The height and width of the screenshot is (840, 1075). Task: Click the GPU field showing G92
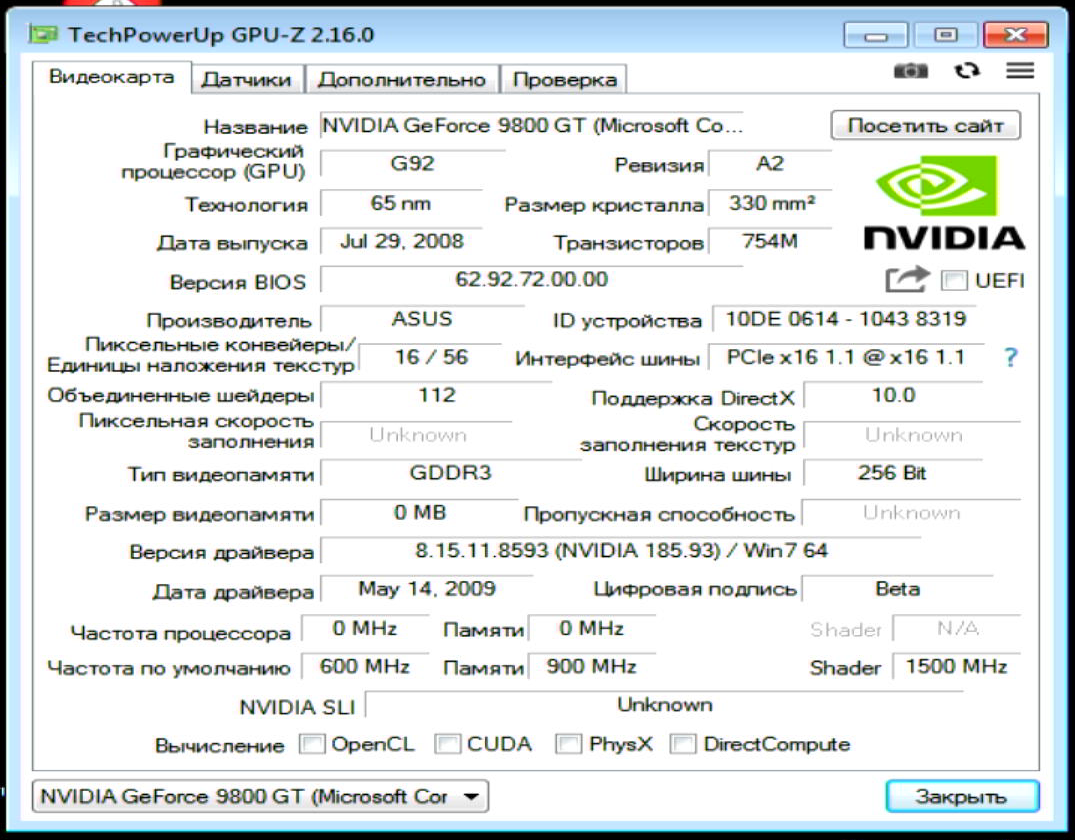coord(412,164)
